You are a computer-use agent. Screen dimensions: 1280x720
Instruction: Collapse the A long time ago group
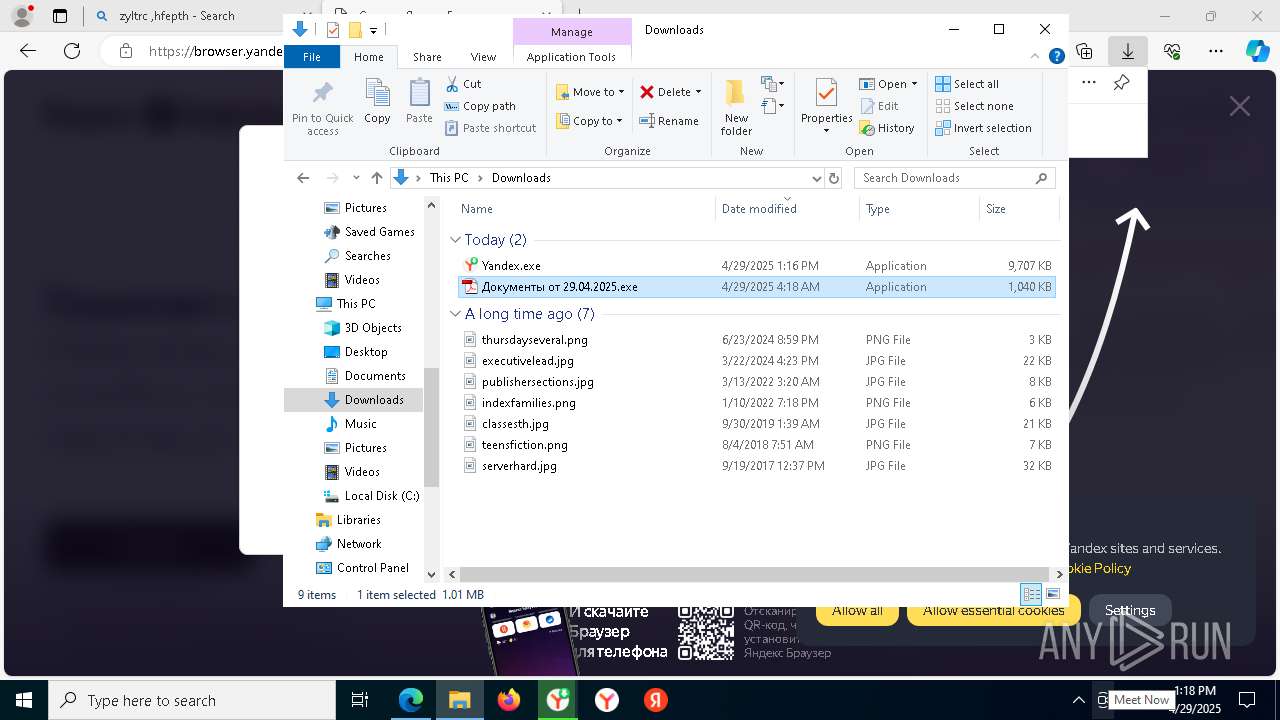tap(455, 314)
